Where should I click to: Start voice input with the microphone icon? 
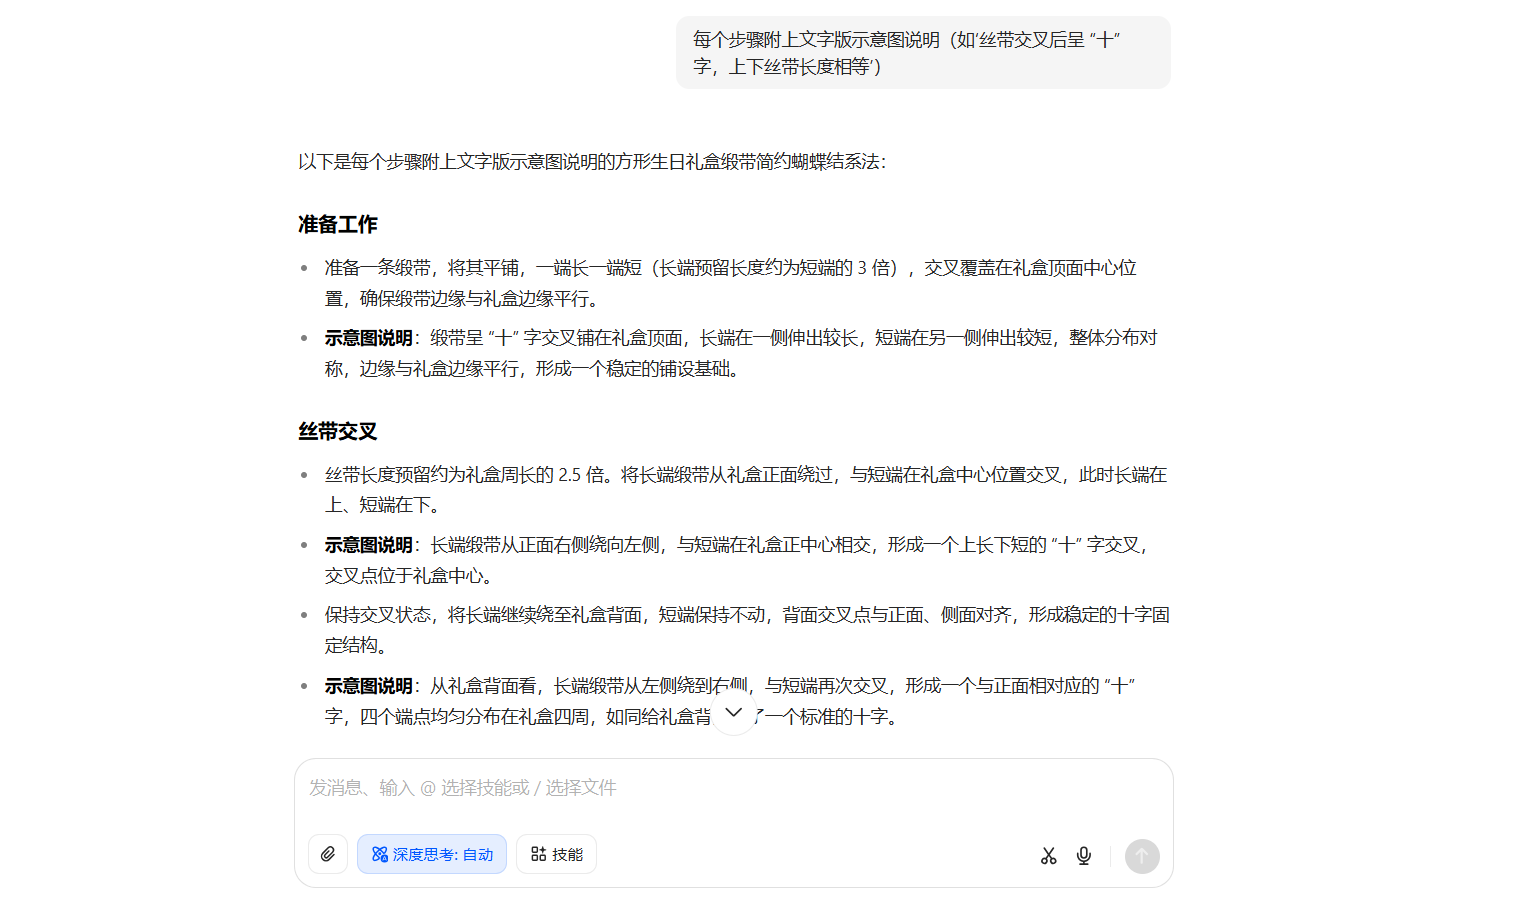click(1083, 856)
